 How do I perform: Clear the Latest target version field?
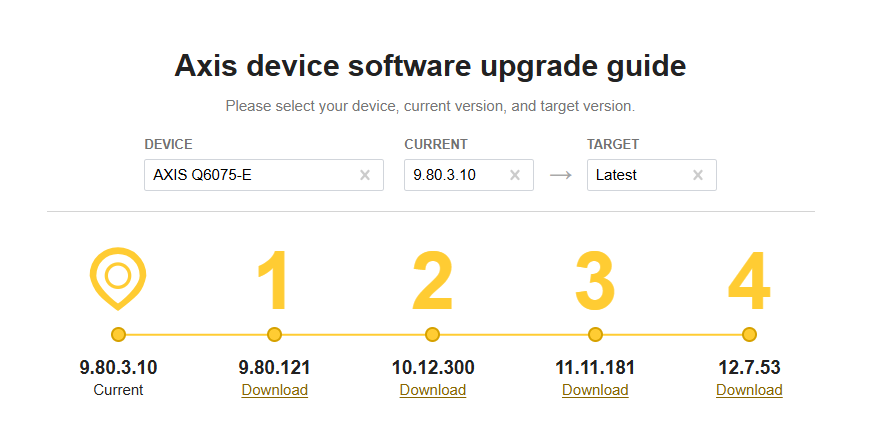(x=698, y=175)
